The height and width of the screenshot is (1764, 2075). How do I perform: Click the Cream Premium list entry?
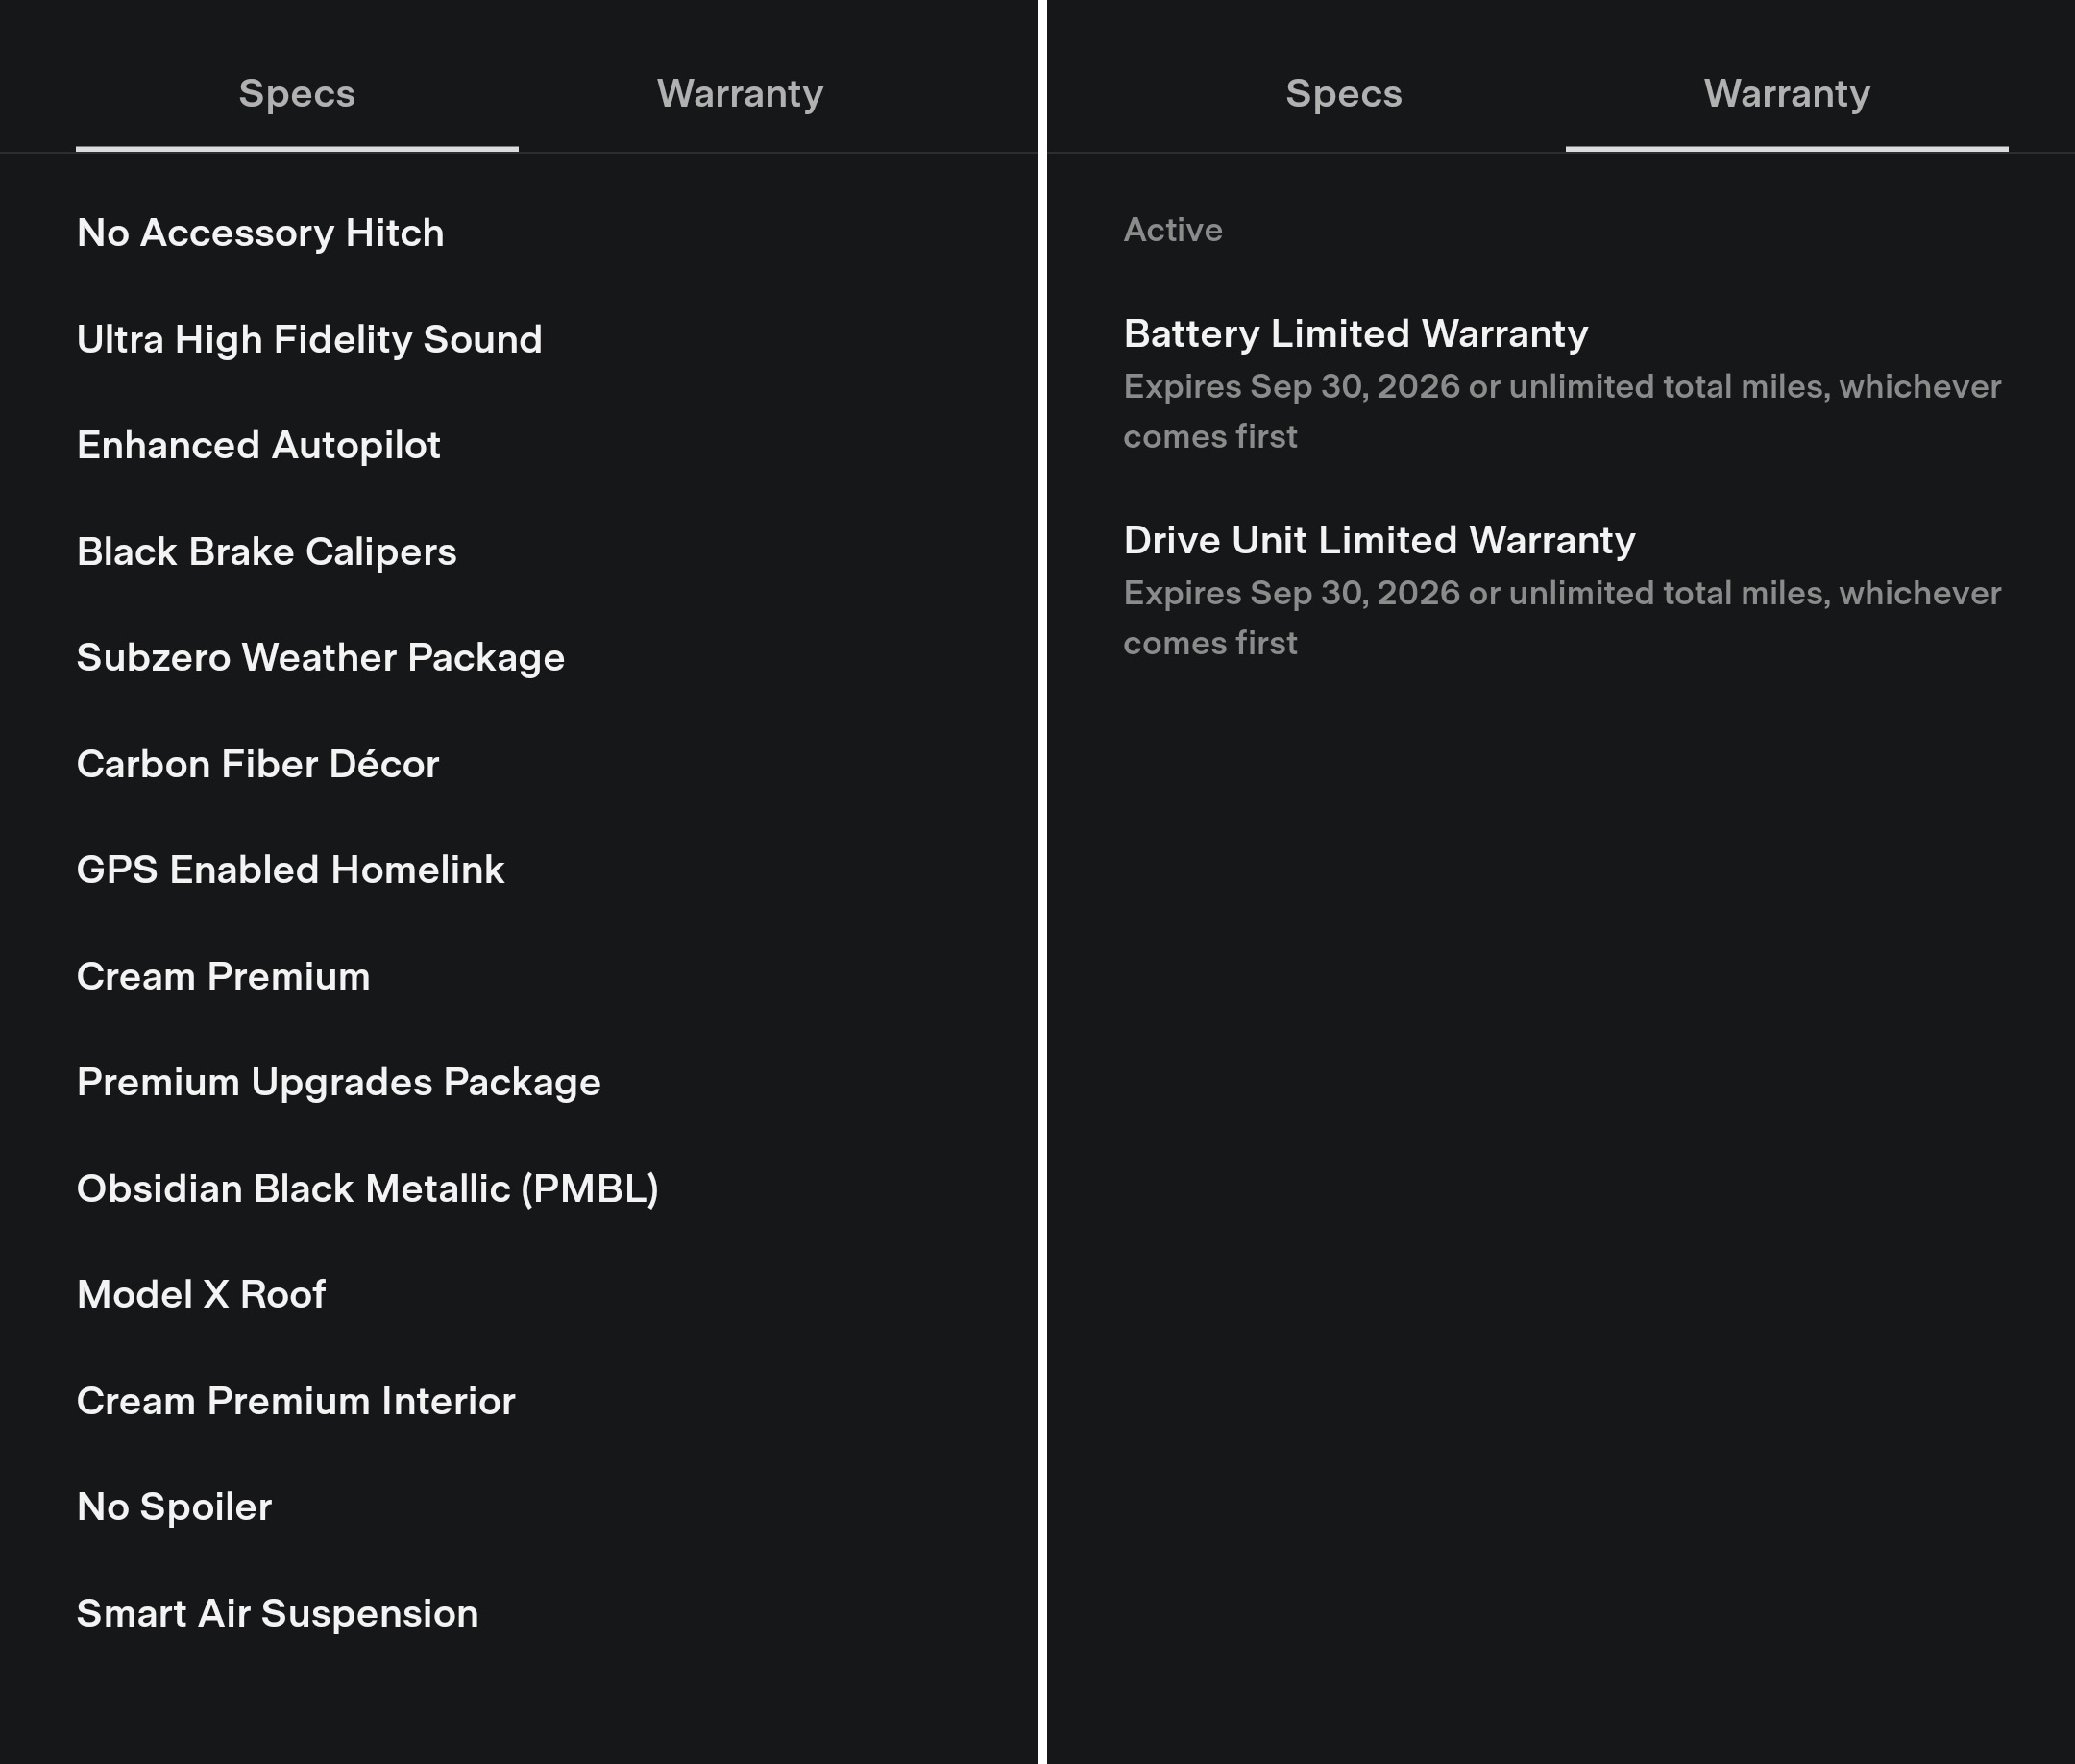223,976
